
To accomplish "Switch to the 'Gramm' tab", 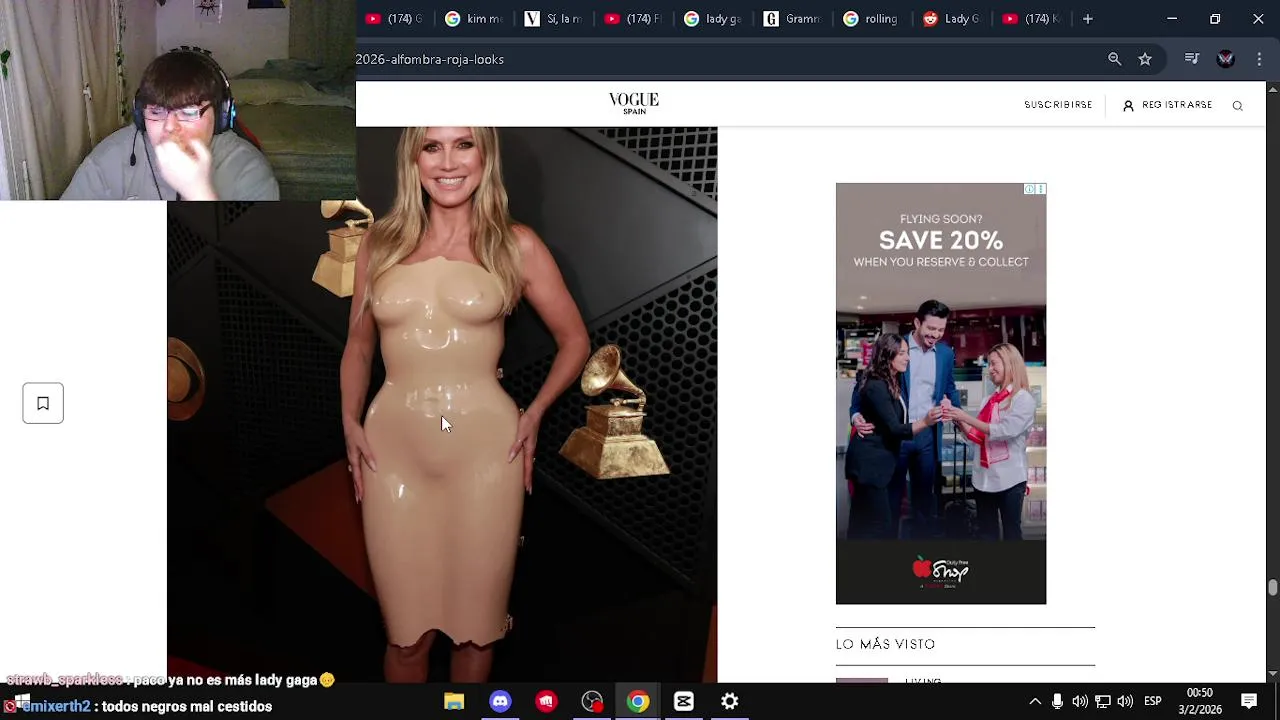I will click(794, 18).
